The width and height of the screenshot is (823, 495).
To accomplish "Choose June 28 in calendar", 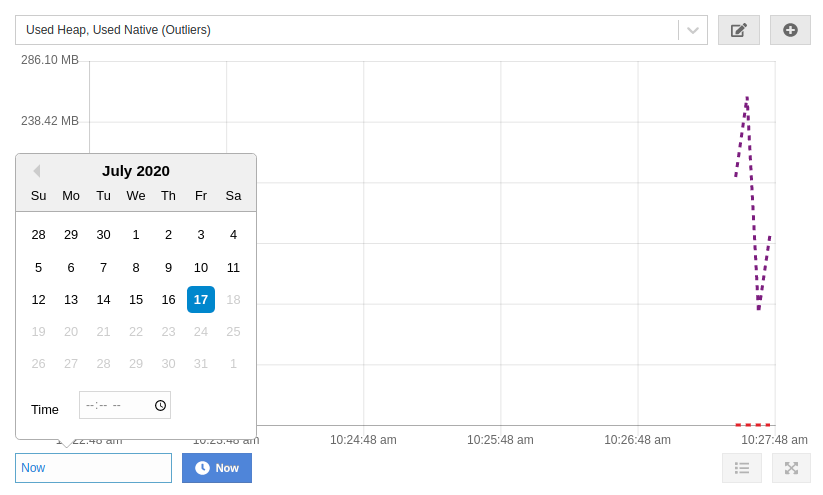I will click(38, 235).
